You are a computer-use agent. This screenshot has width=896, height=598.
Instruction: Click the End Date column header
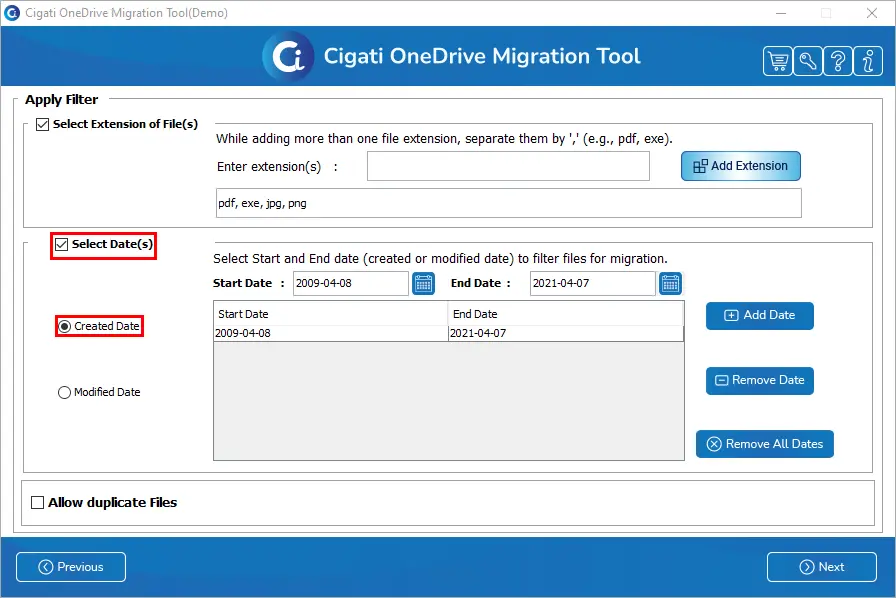[566, 314]
